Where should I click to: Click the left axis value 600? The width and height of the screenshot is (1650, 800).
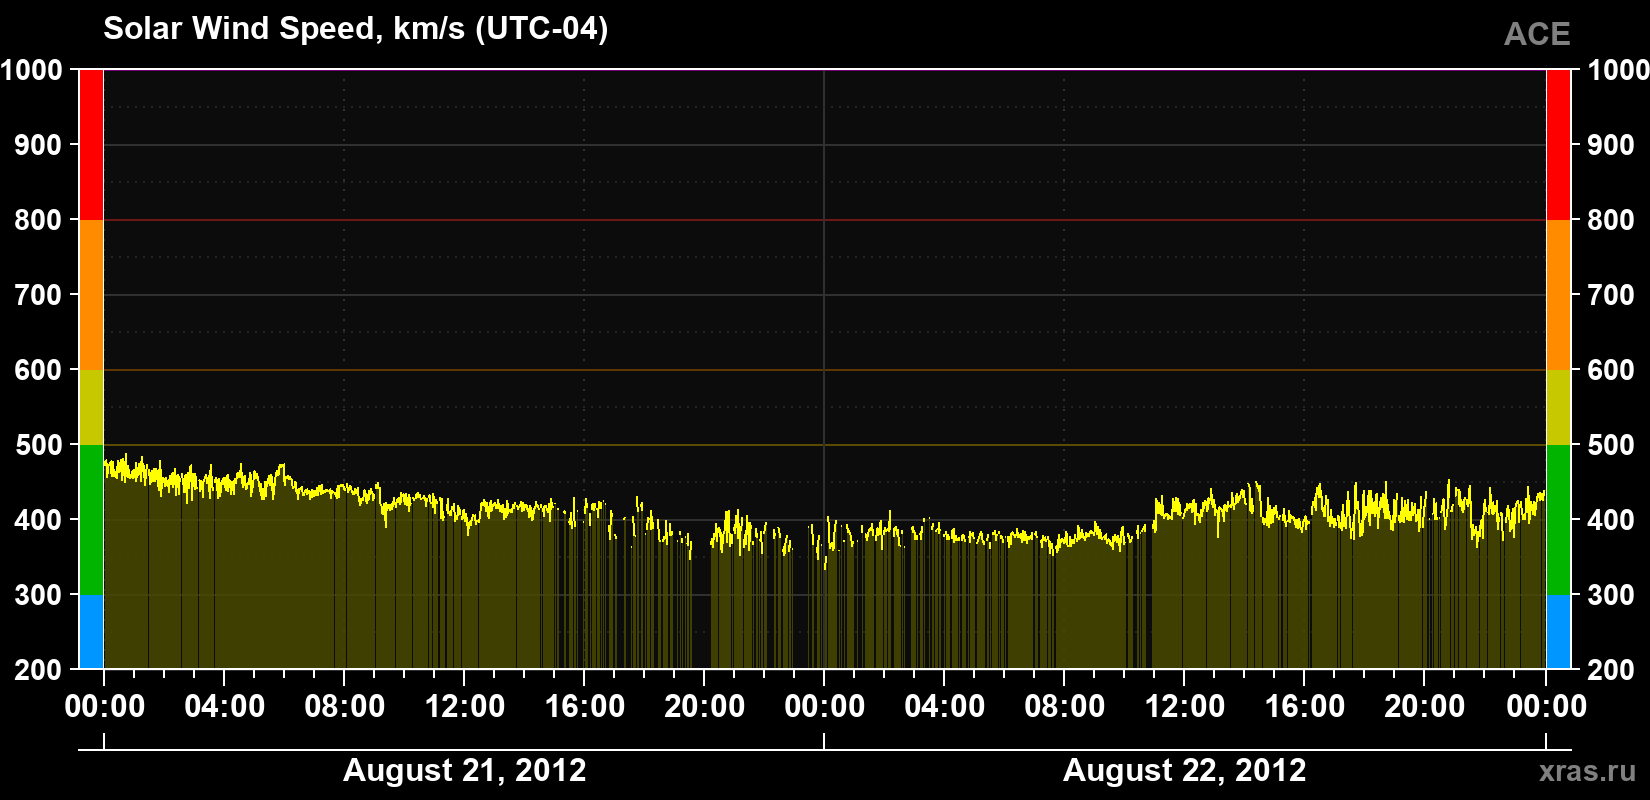pyautogui.click(x=38, y=370)
